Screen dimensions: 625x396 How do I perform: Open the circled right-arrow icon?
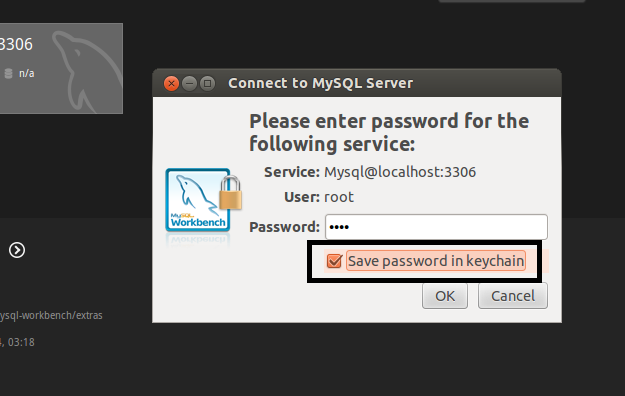pos(17,250)
